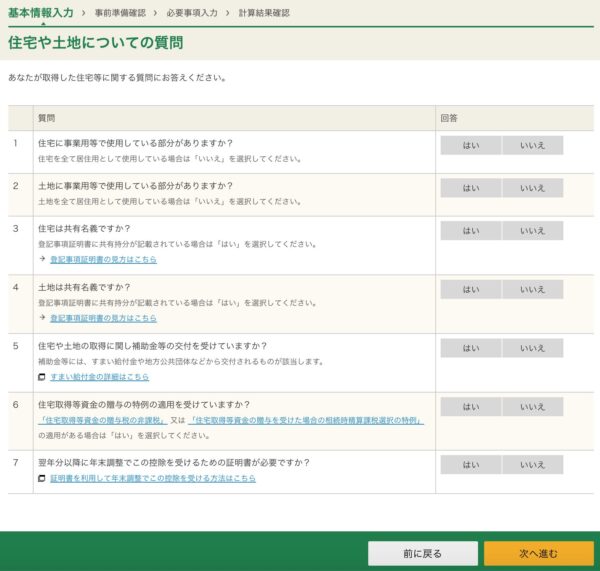Select the 基本情報入力 step in breadcrumb

(41, 13)
